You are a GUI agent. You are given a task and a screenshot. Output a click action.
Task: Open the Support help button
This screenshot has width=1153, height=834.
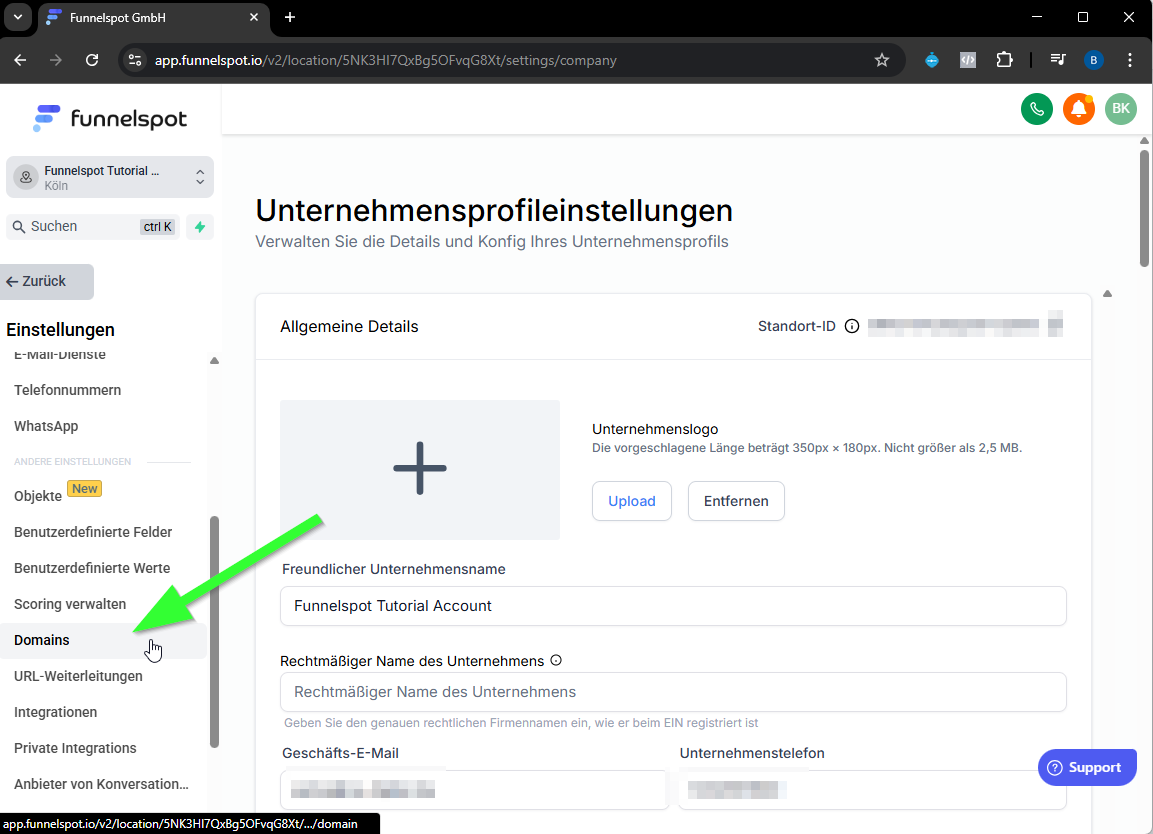pyautogui.click(x=1087, y=767)
